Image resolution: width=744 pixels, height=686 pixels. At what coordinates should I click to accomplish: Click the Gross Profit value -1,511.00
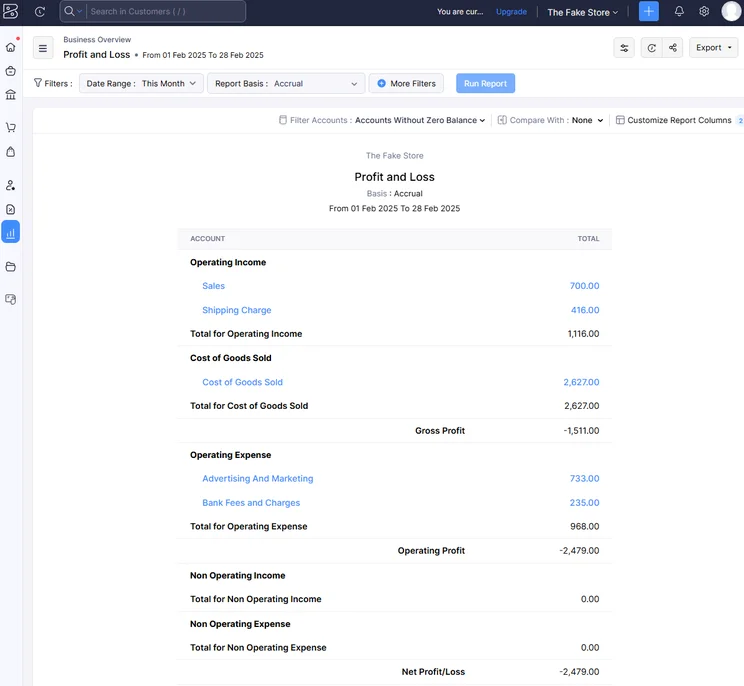pyautogui.click(x=581, y=430)
